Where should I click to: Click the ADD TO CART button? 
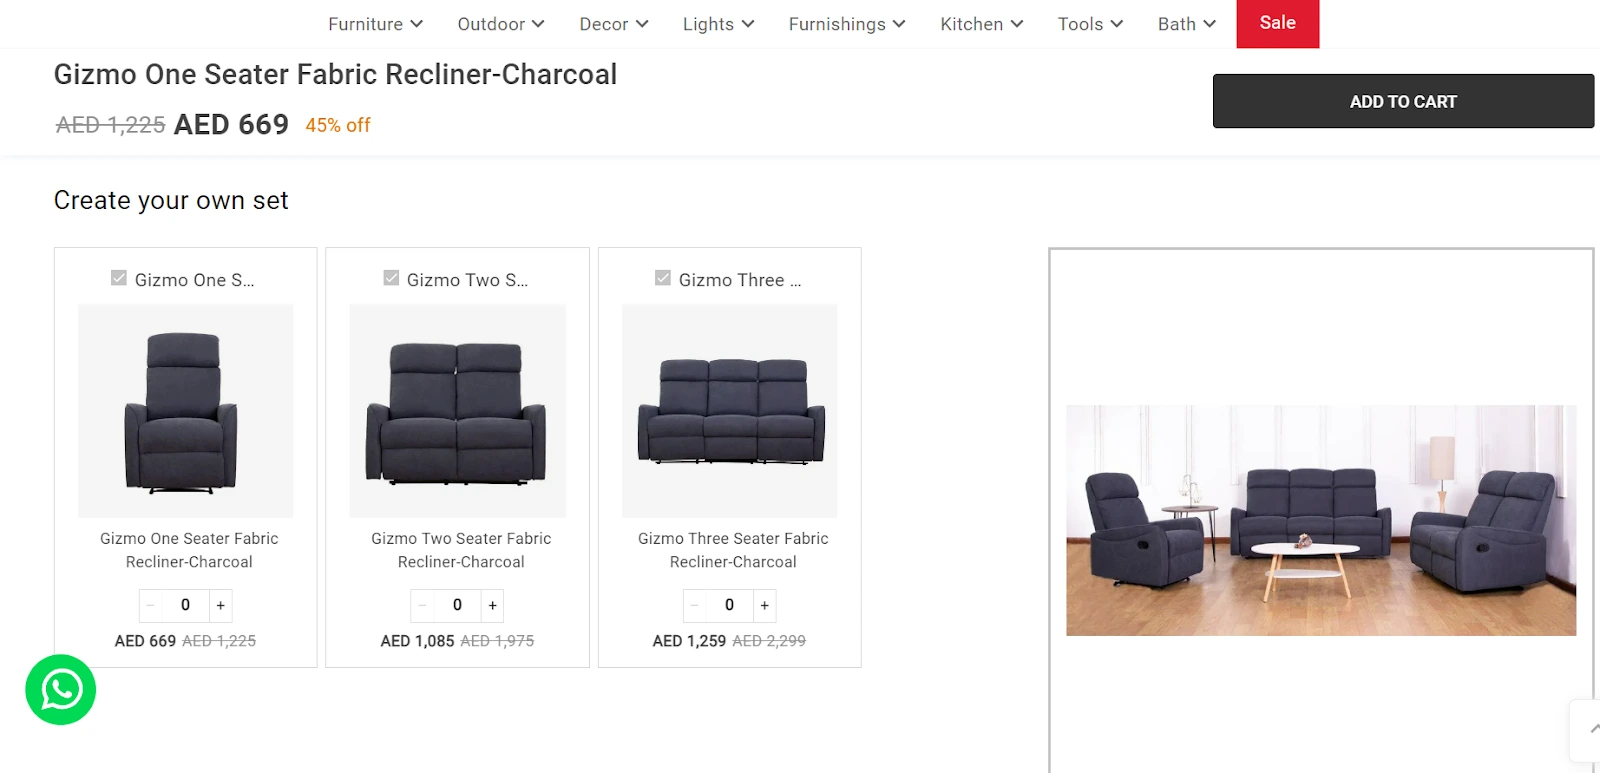(1403, 101)
